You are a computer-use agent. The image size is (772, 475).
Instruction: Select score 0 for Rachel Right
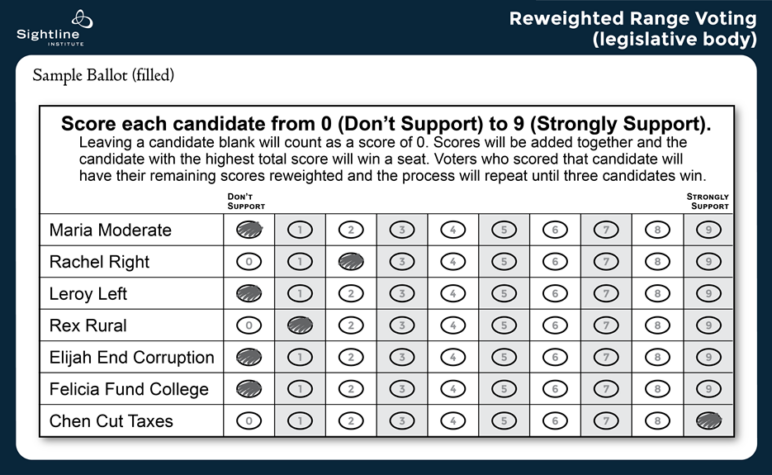coord(250,262)
